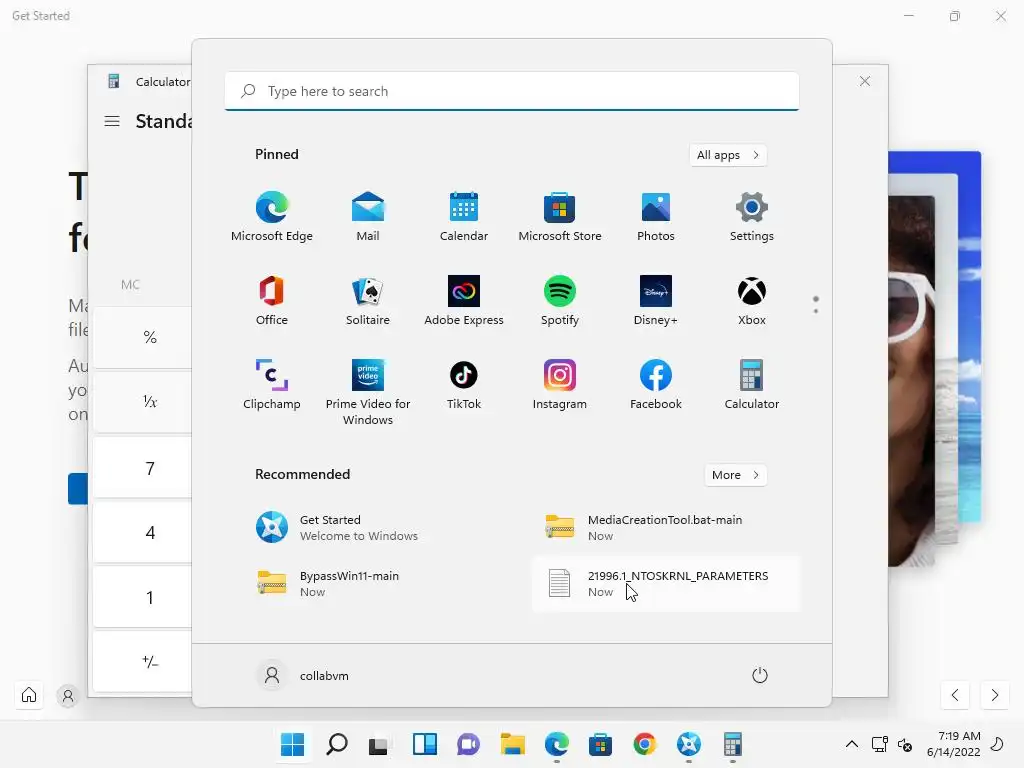
Task: Launch Facebook from pinned apps
Action: tap(656, 385)
